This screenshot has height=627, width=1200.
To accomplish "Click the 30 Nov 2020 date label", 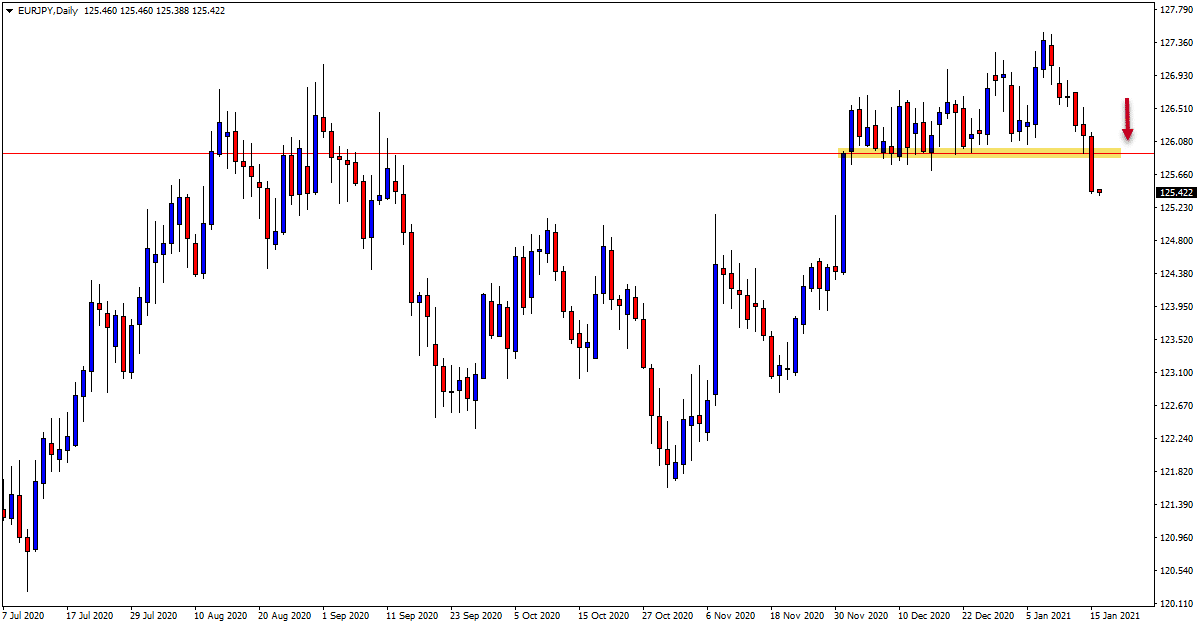I will [859, 616].
